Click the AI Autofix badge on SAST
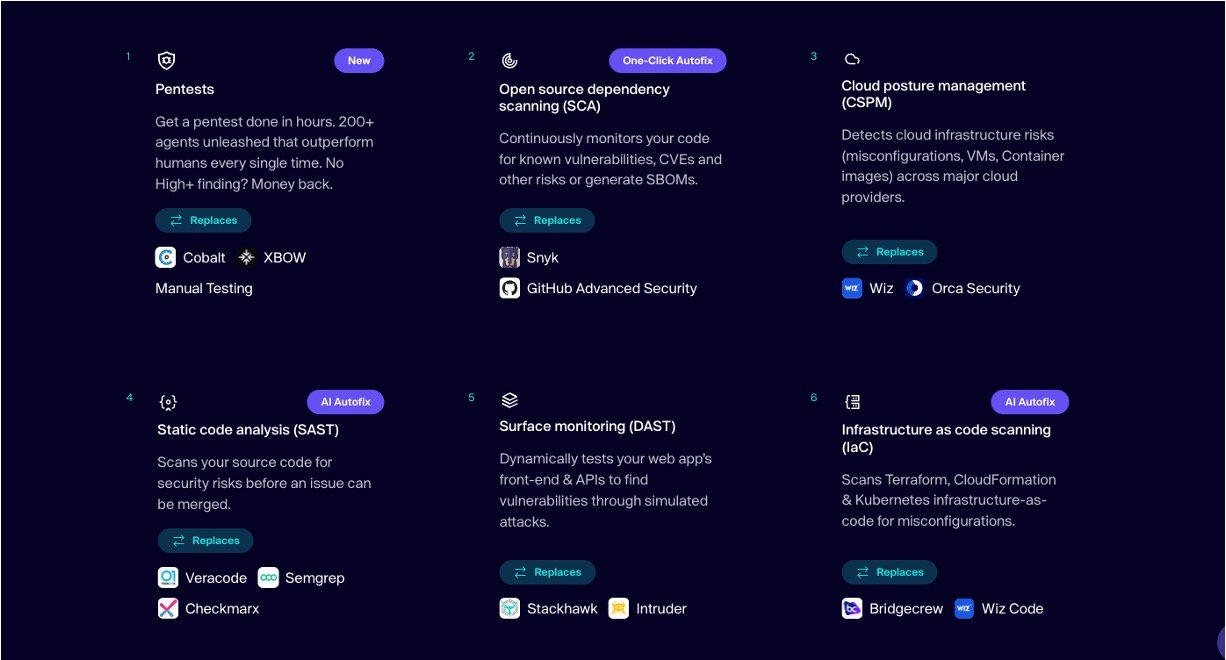 pos(345,402)
